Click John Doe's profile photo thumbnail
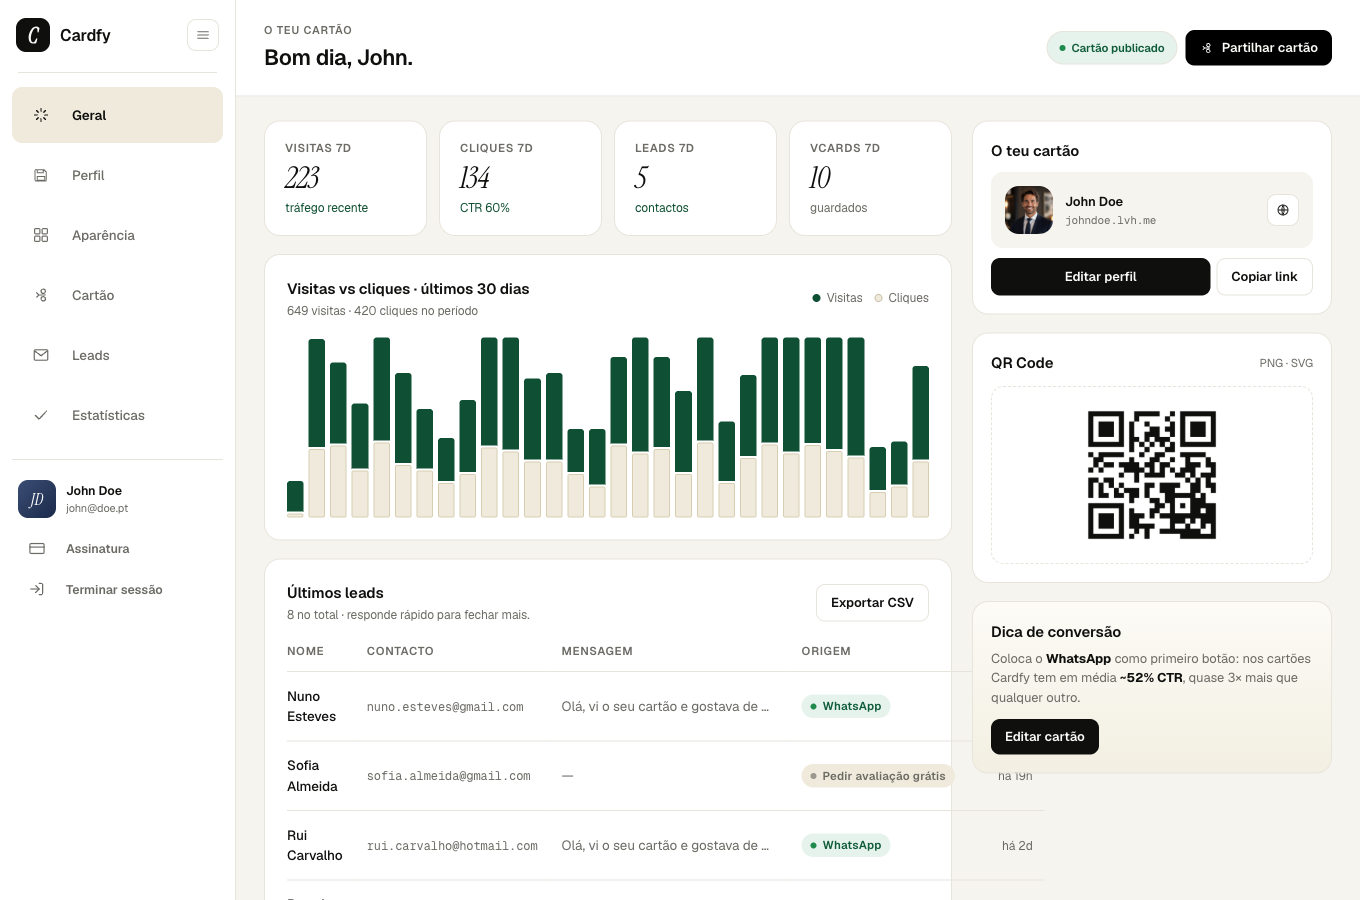The image size is (1360, 900). click(x=1029, y=210)
